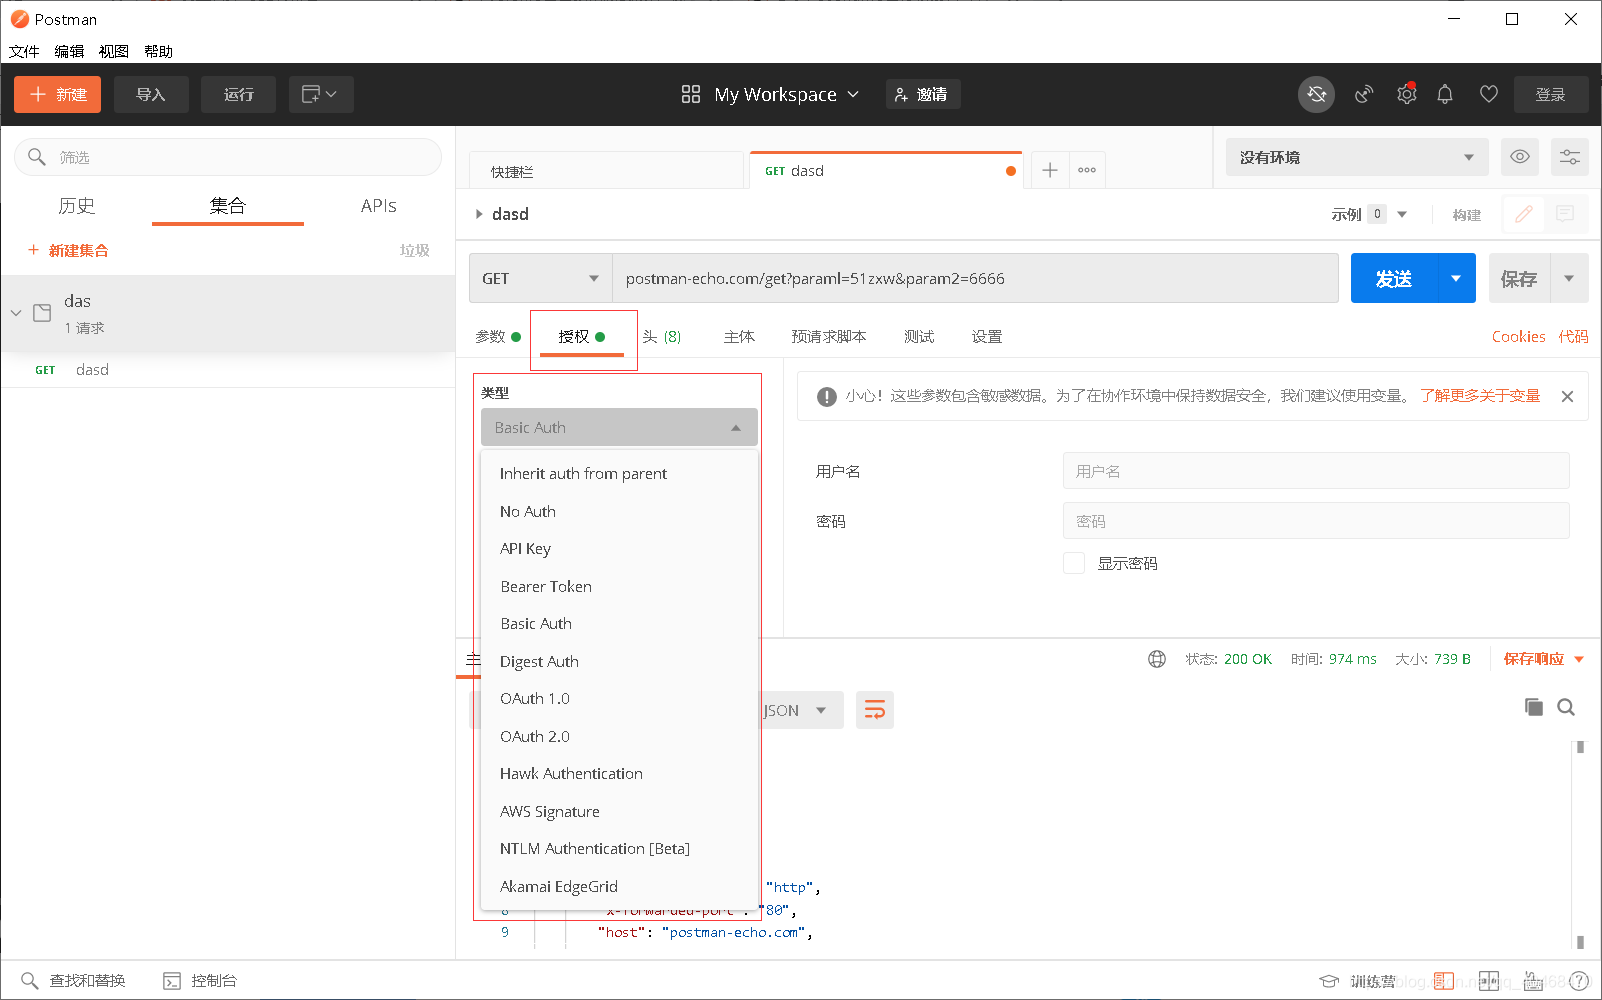The image size is (1602, 1000).
Task: Choose Hawk Authentication option
Action: click(571, 773)
